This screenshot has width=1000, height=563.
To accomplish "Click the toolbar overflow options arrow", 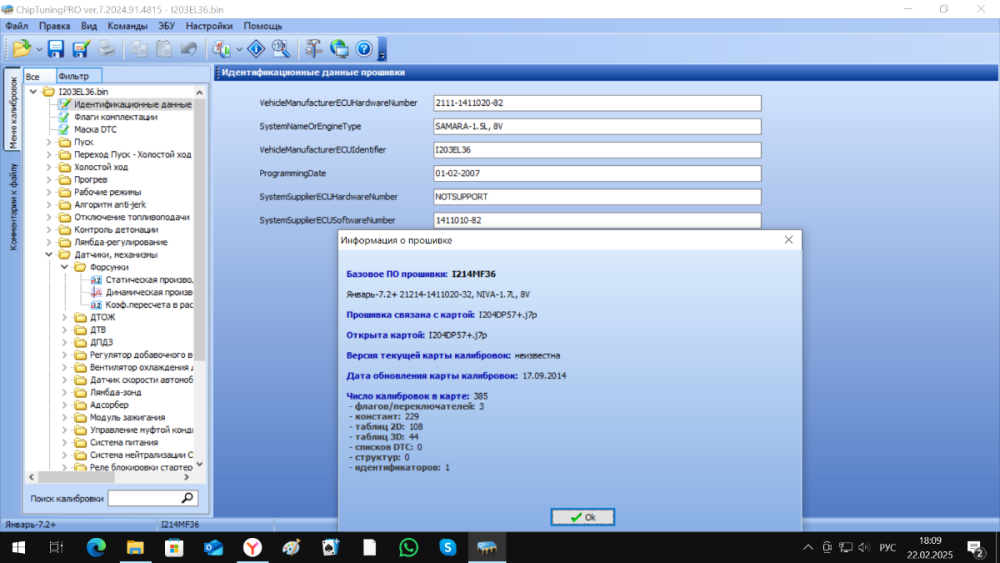I will [x=382, y=50].
